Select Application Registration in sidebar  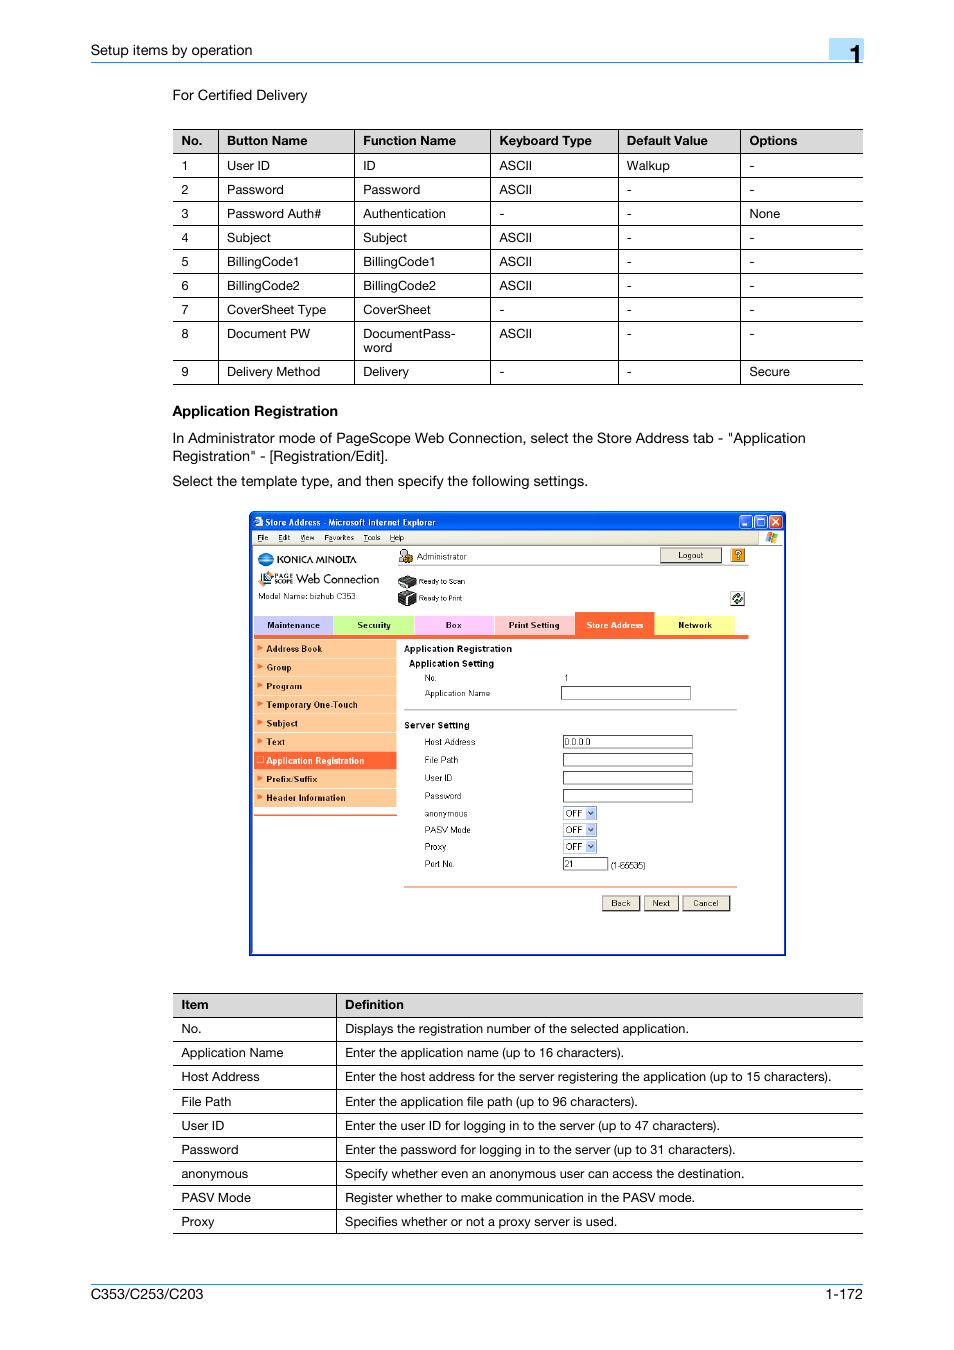tap(325, 761)
